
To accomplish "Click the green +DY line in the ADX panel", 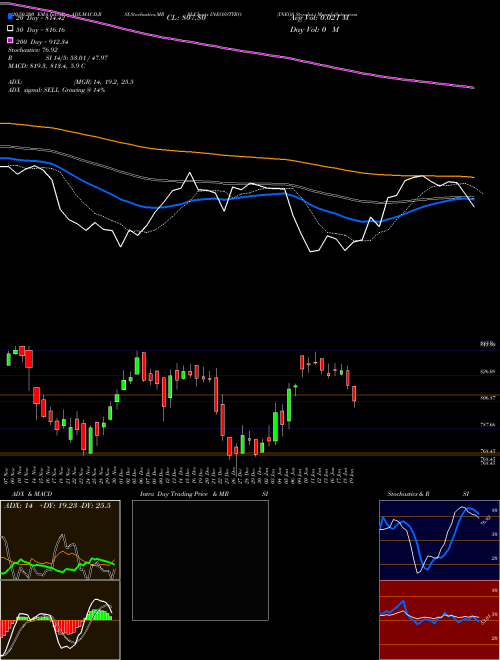I will pyautogui.click(x=59, y=565).
